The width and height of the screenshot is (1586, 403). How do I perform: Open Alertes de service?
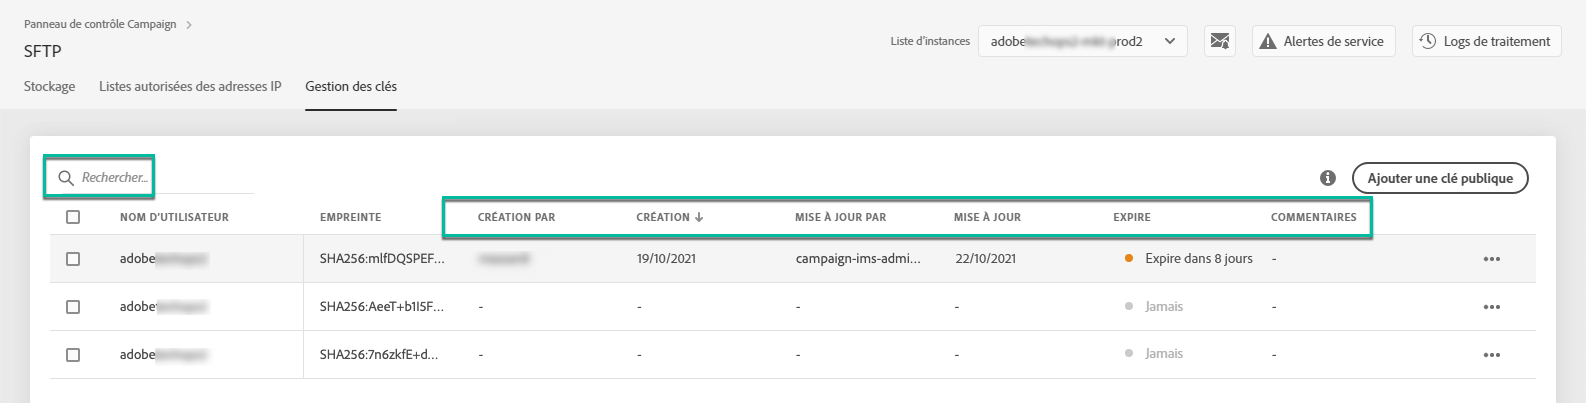point(1323,41)
